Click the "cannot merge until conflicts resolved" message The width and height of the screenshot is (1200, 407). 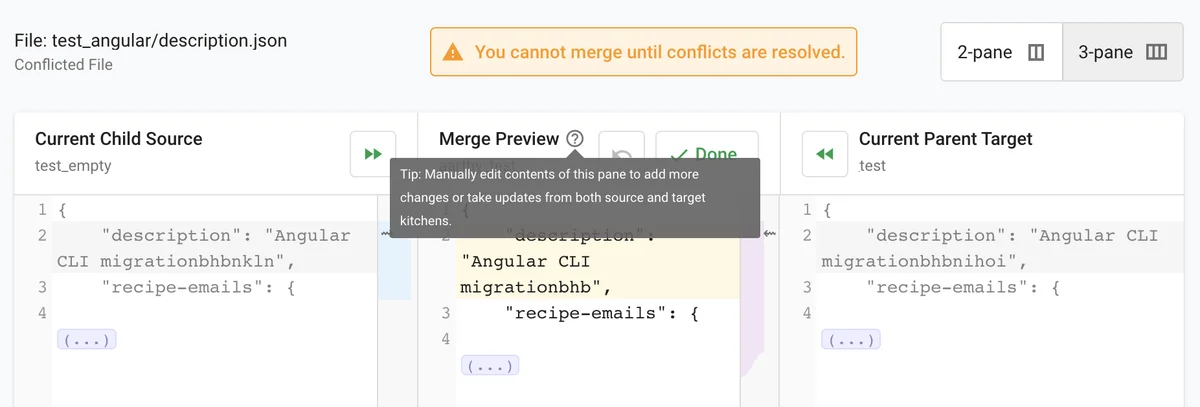(x=659, y=51)
